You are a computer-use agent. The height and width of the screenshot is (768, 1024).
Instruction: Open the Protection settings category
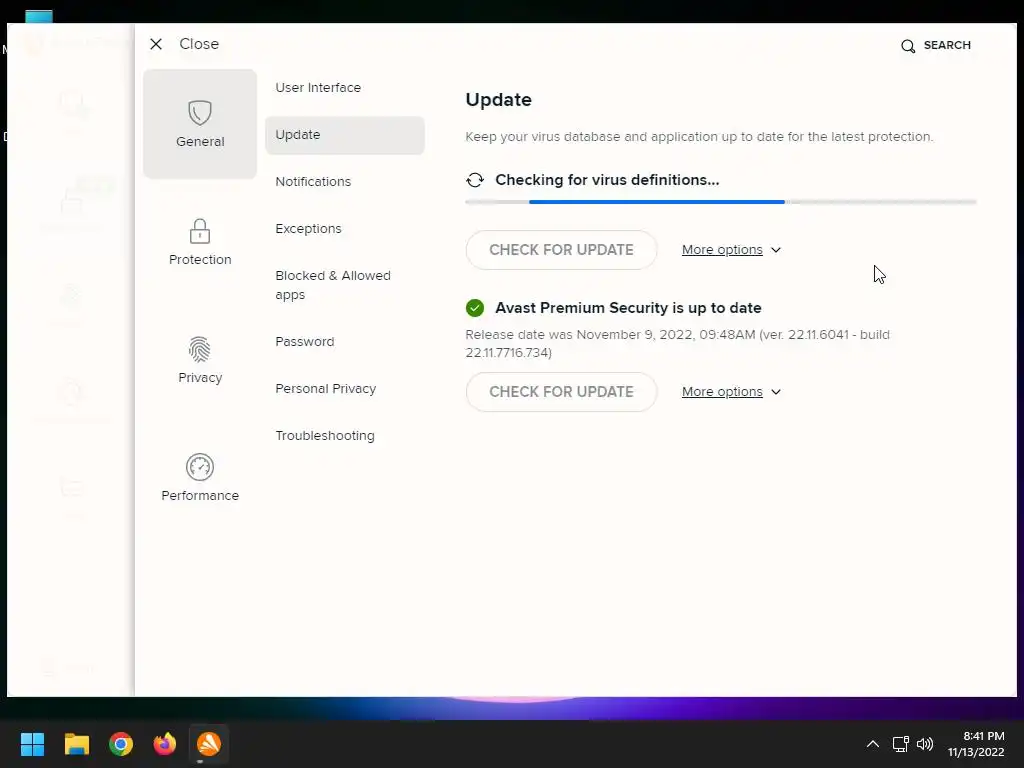pyautogui.click(x=200, y=242)
